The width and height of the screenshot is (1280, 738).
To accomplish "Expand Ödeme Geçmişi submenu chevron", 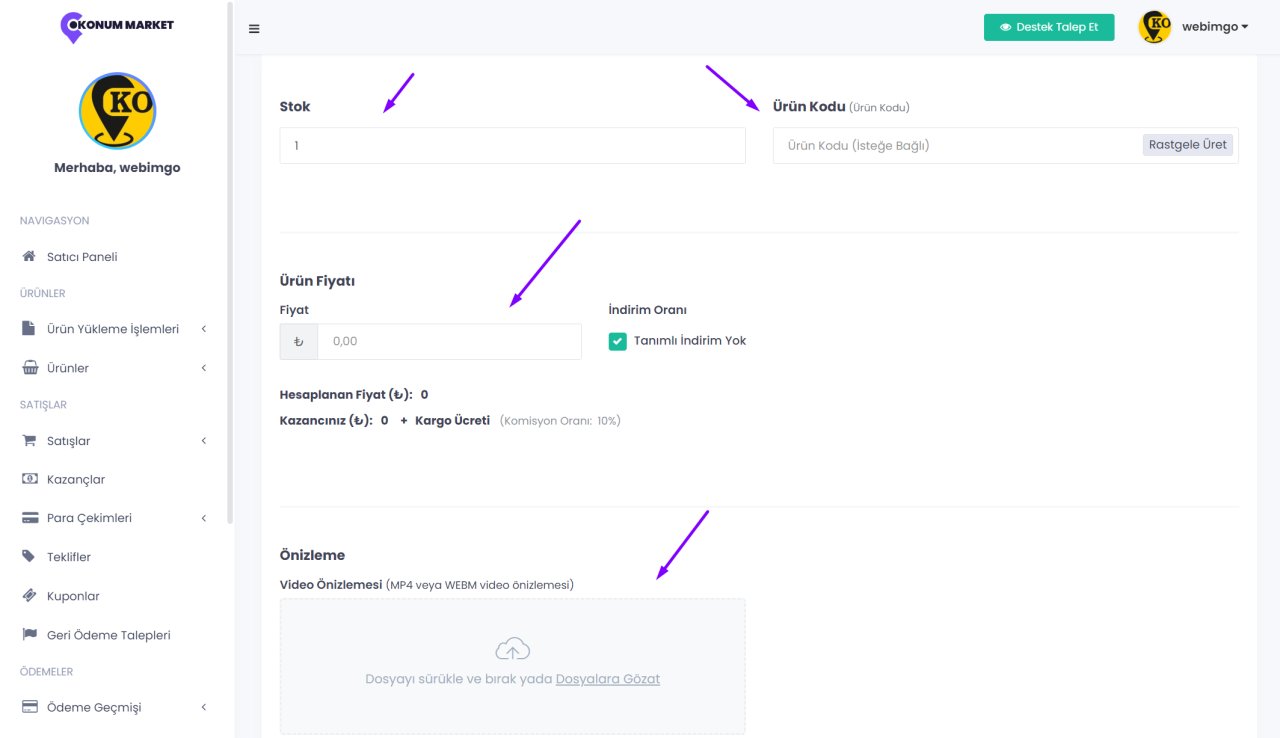I will [204, 707].
